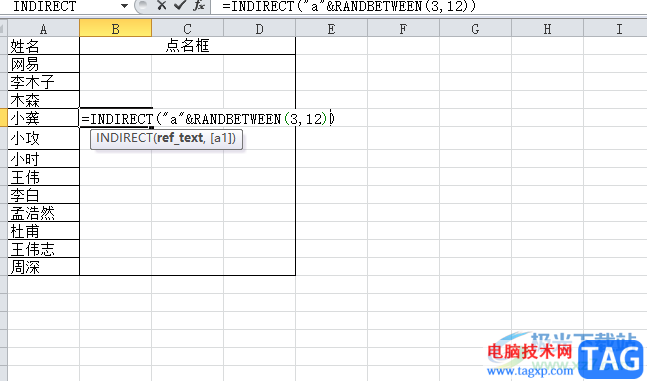The height and width of the screenshot is (381, 647).
Task: Select column G header
Action: (x=475, y=29)
